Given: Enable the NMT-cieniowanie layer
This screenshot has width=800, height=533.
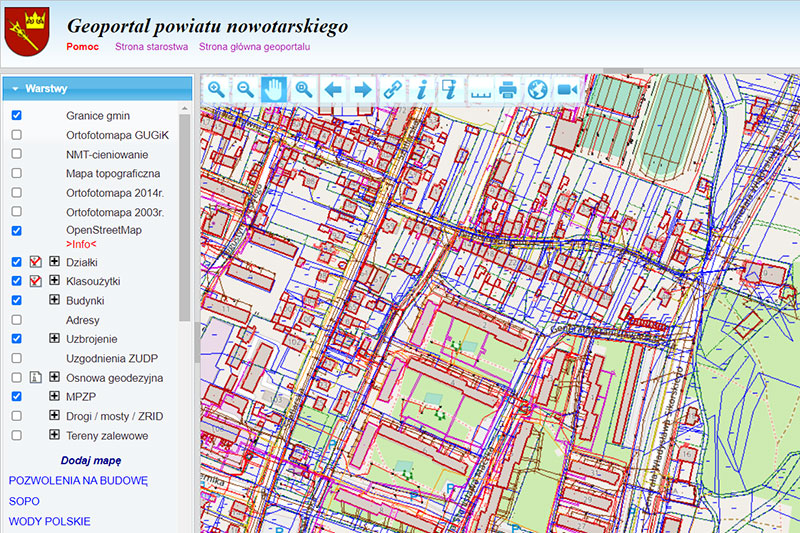Looking at the screenshot, I should coord(16,154).
